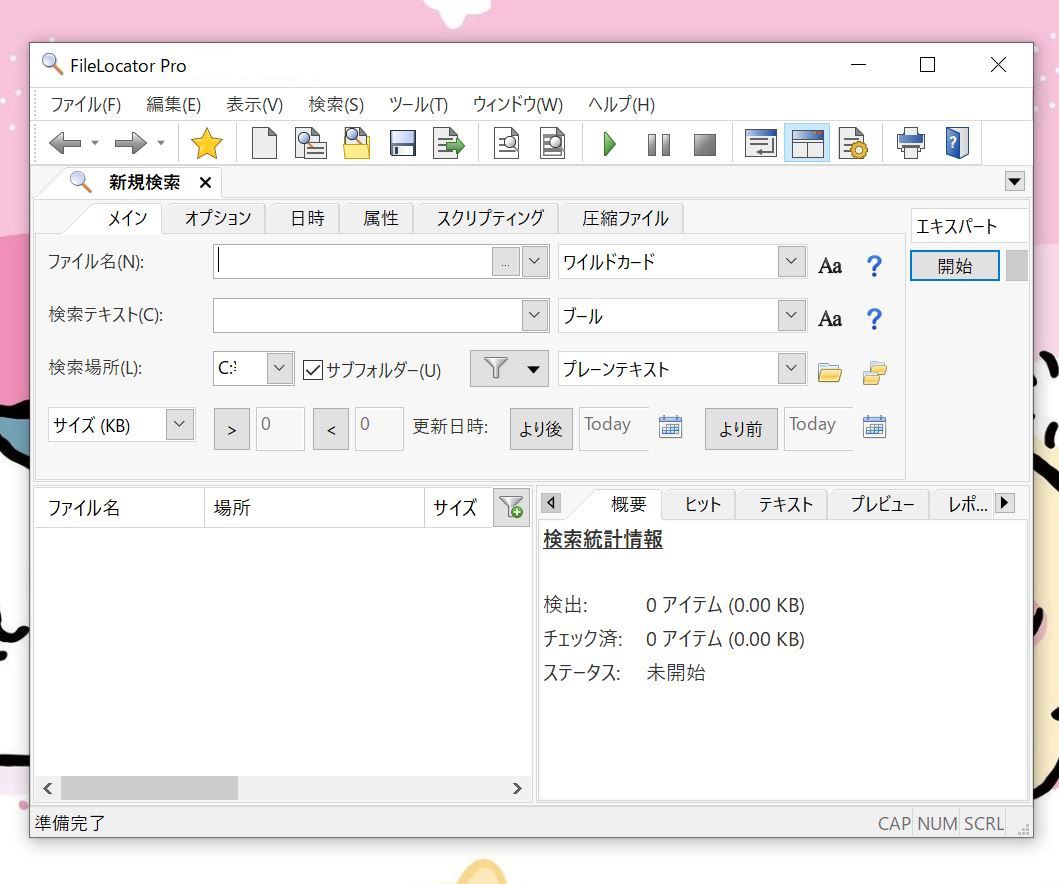Toggle word wrap toolbar icon

pos(760,143)
